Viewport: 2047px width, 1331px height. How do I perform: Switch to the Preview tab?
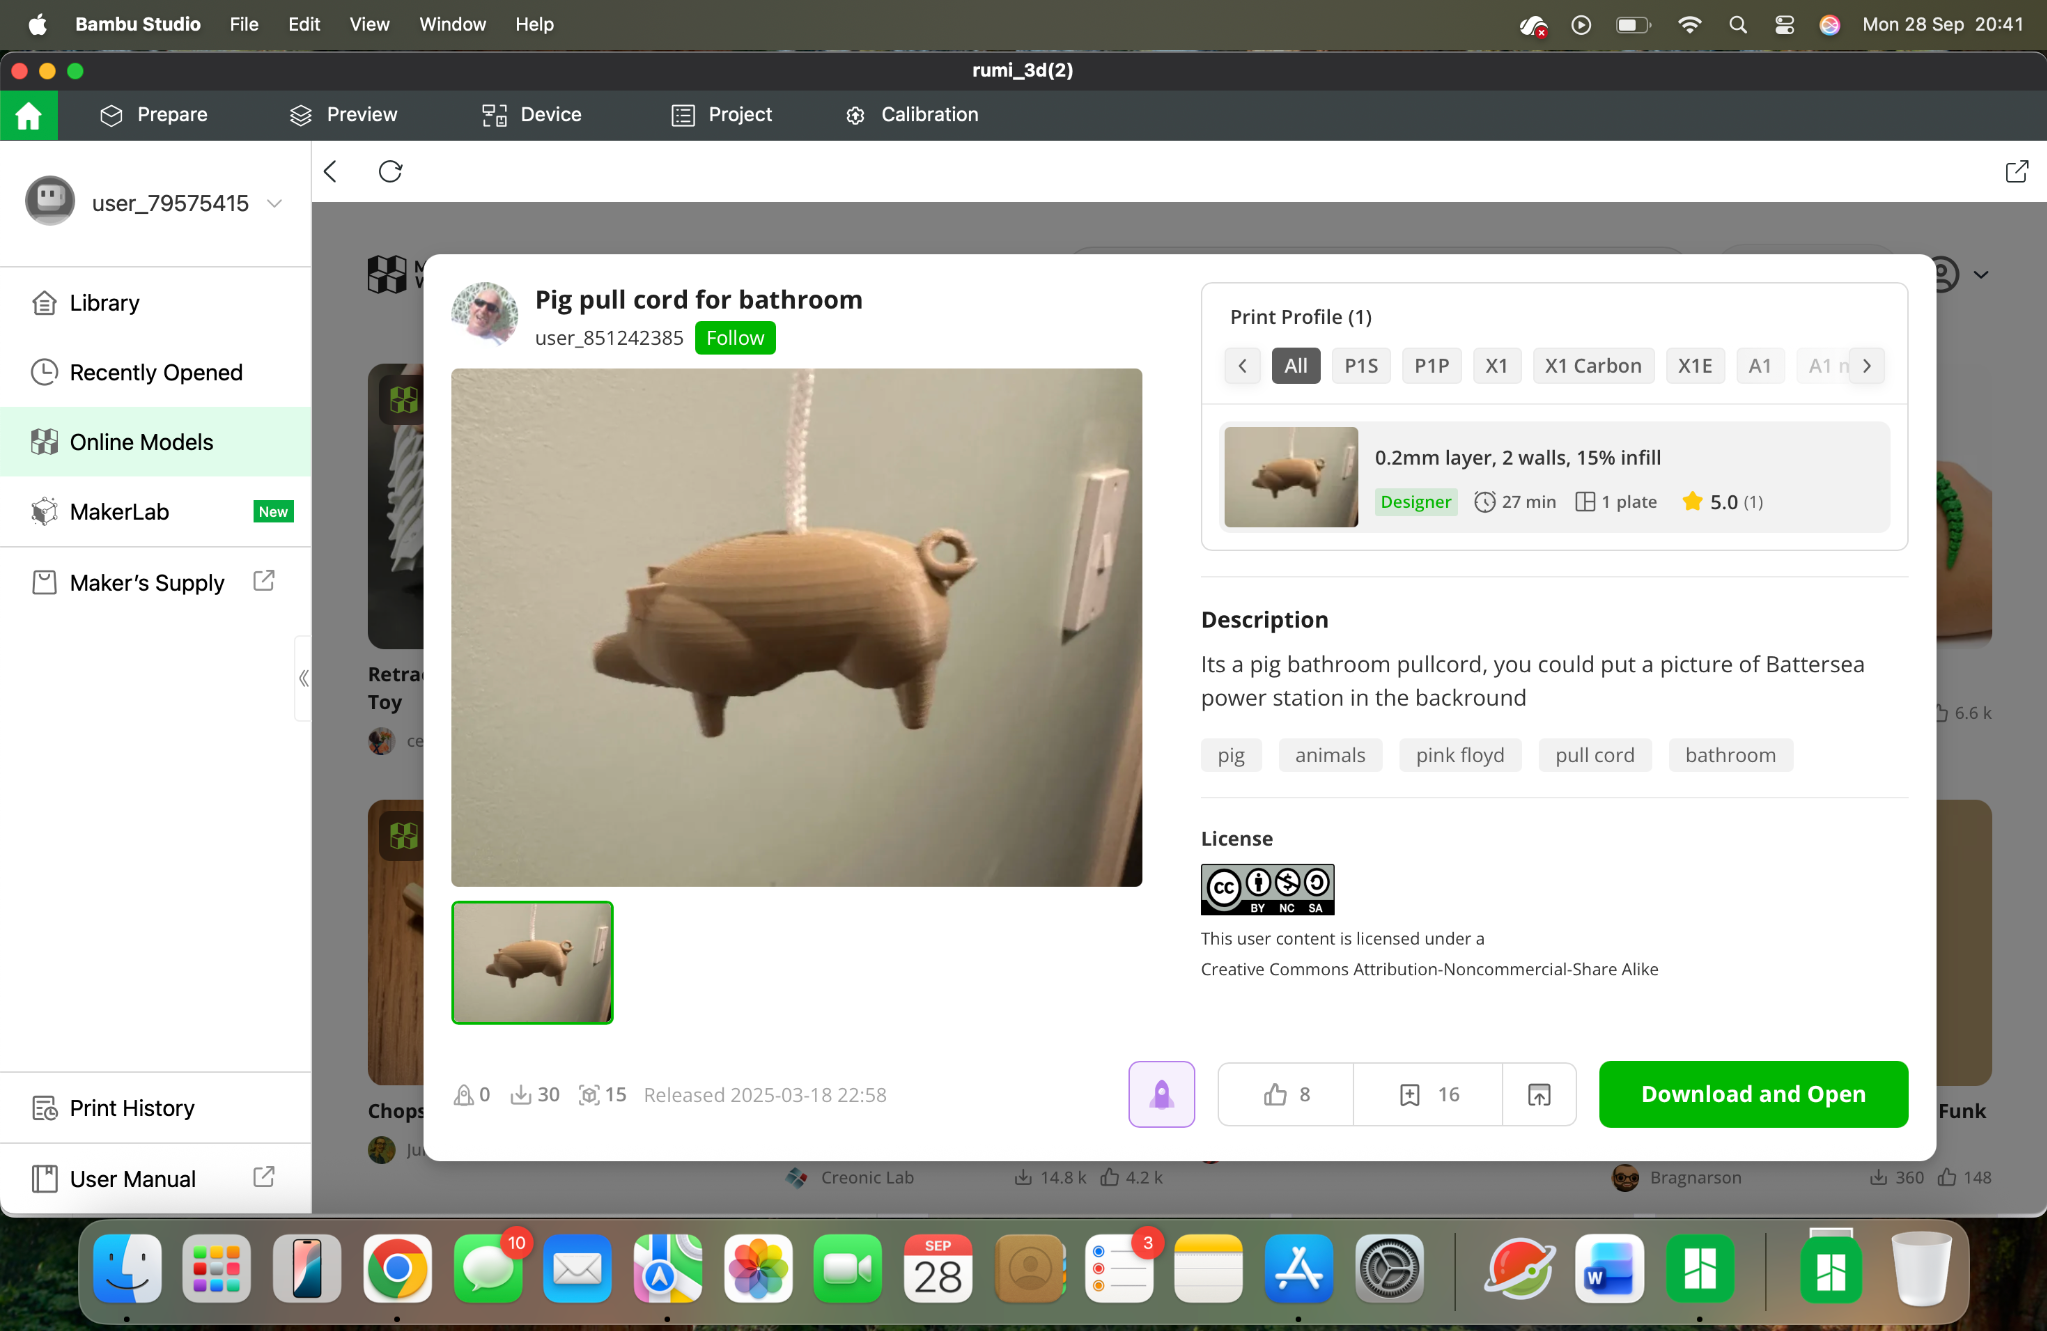[x=343, y=115]
